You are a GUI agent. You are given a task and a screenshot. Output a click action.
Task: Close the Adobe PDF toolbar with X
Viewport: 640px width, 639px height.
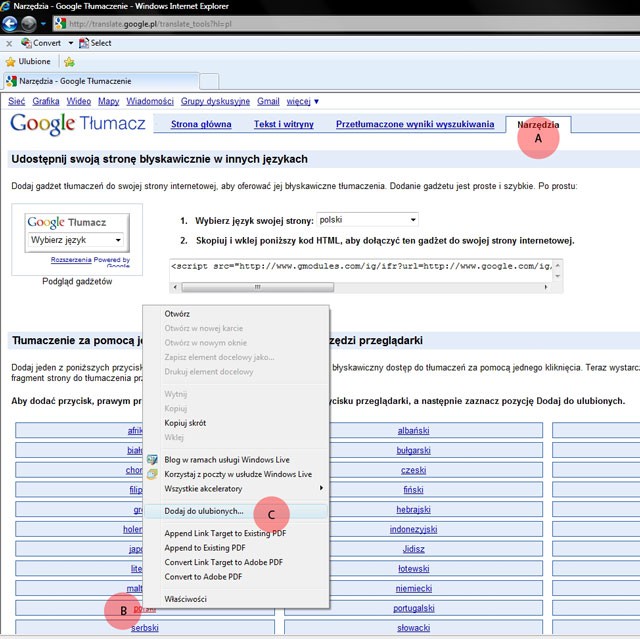click(x=9, y=43)
